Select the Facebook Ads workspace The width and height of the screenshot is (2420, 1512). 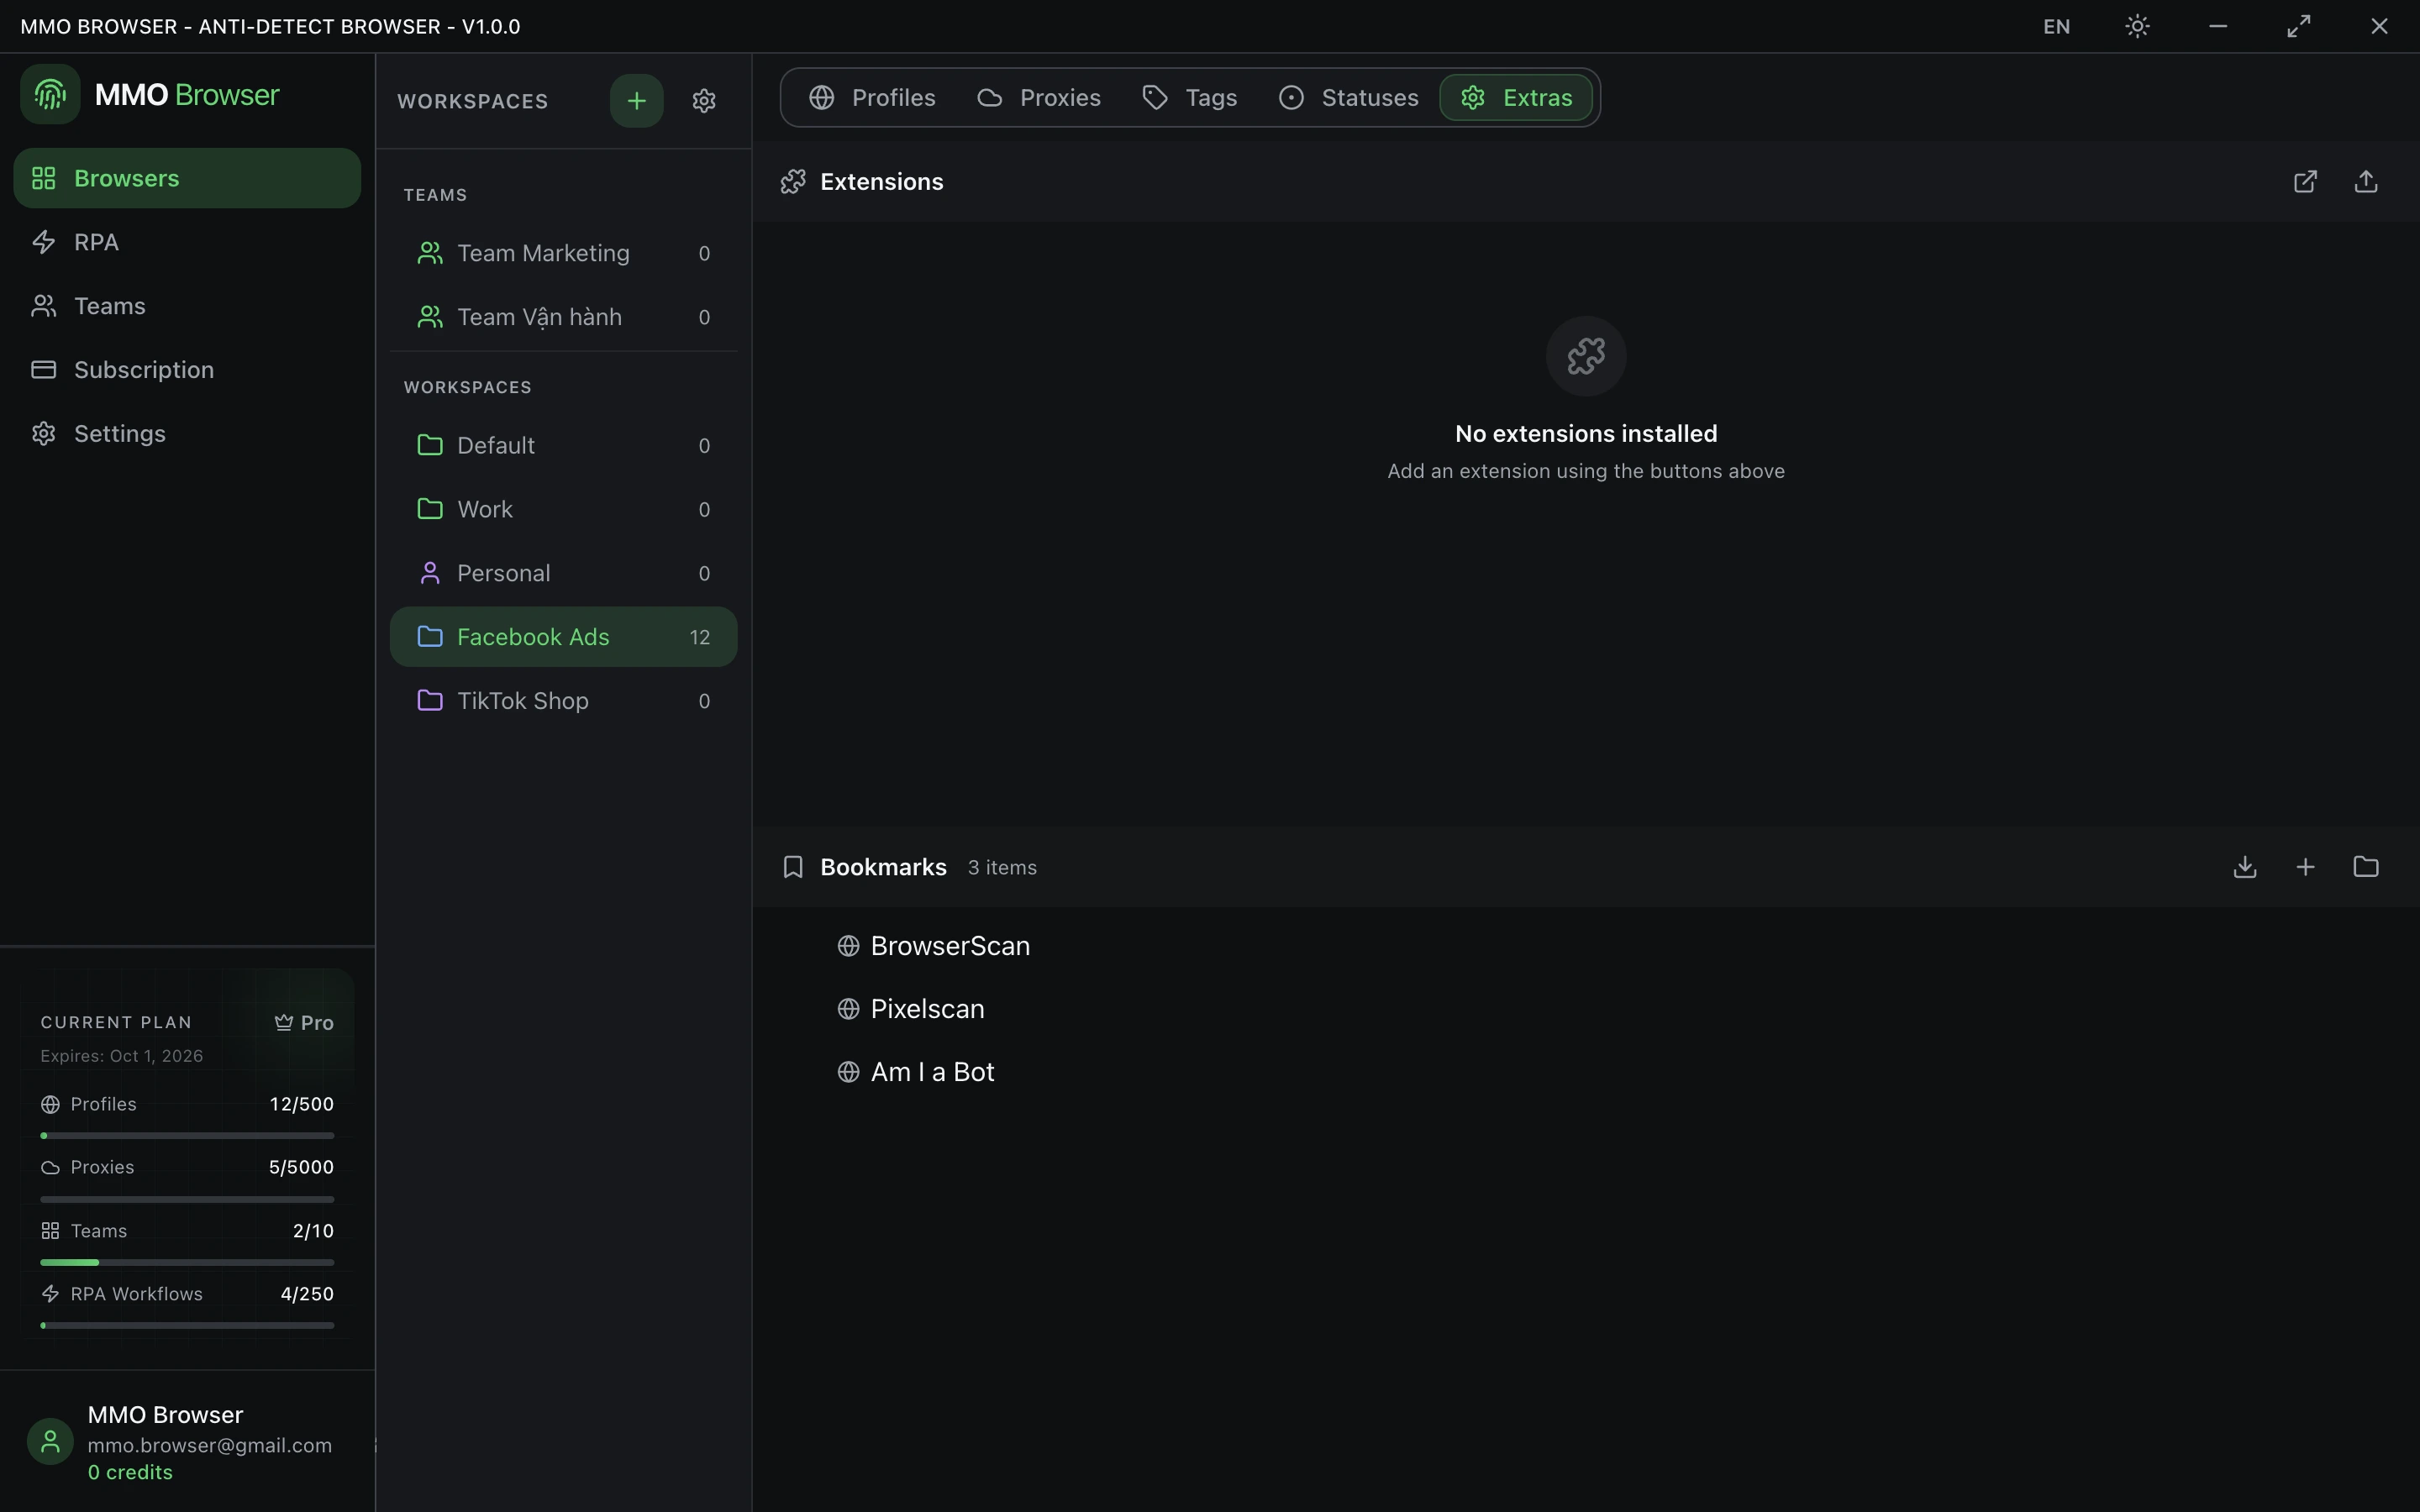(x=564, y=637)
